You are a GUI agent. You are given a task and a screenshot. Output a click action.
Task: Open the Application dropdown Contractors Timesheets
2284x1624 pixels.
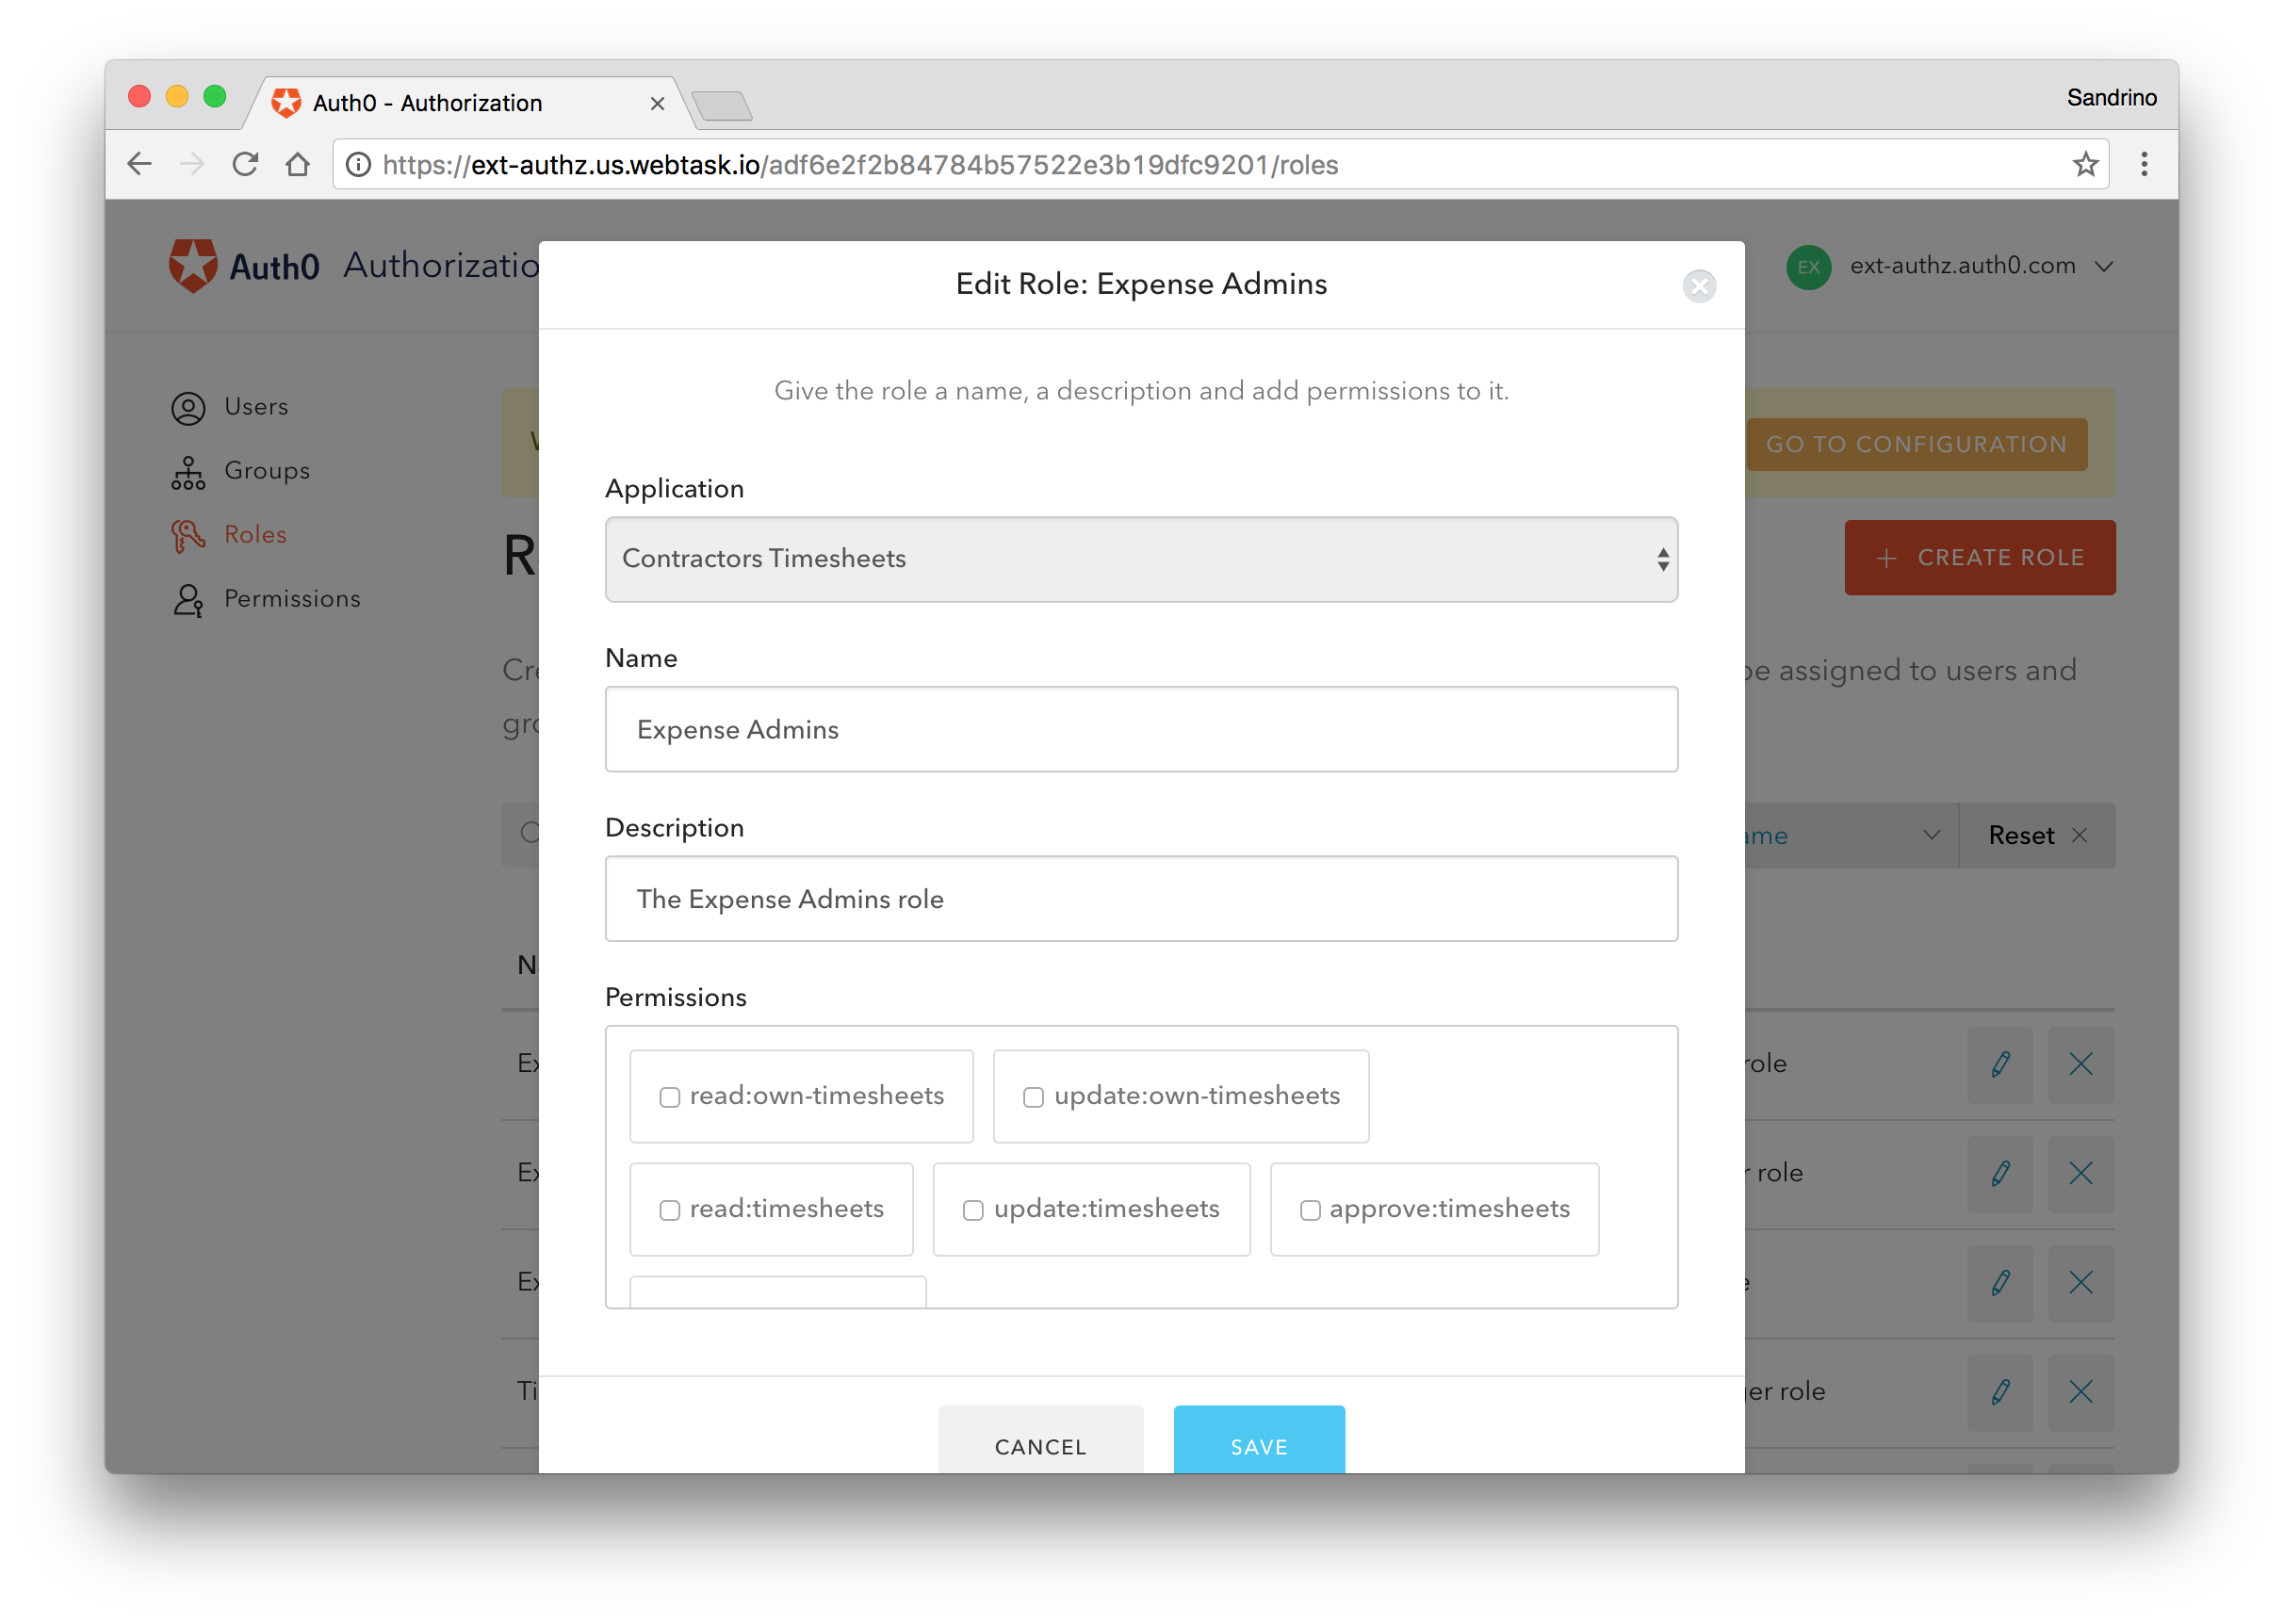pyautogui.click(x=1141, y=559)
